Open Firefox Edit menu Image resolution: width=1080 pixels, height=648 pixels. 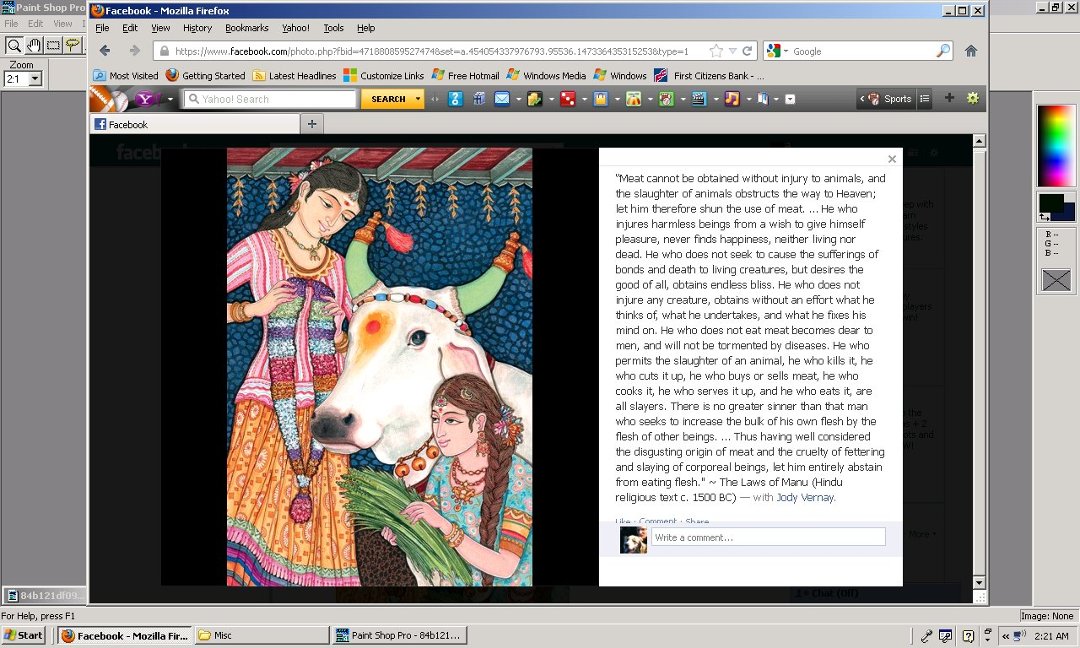point(129,28)
